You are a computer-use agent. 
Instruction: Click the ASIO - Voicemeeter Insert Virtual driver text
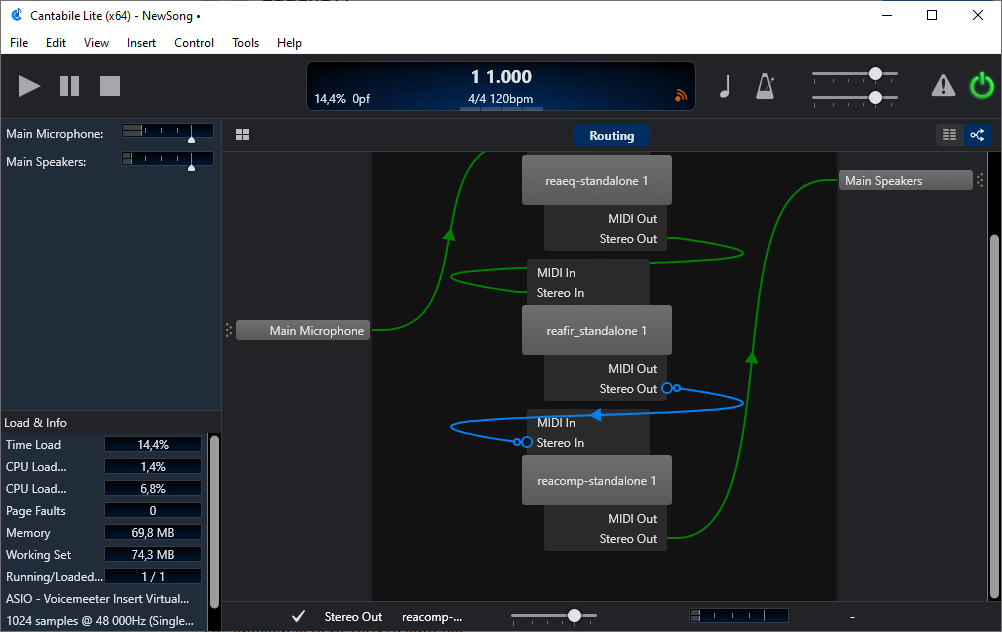98,599
